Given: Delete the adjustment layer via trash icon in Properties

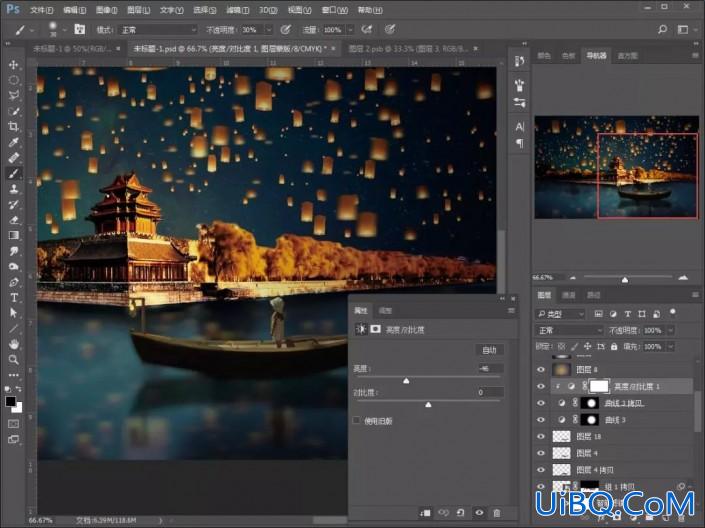Looking at the screenshot, I should pyautogui.click(x=496, y=512).
